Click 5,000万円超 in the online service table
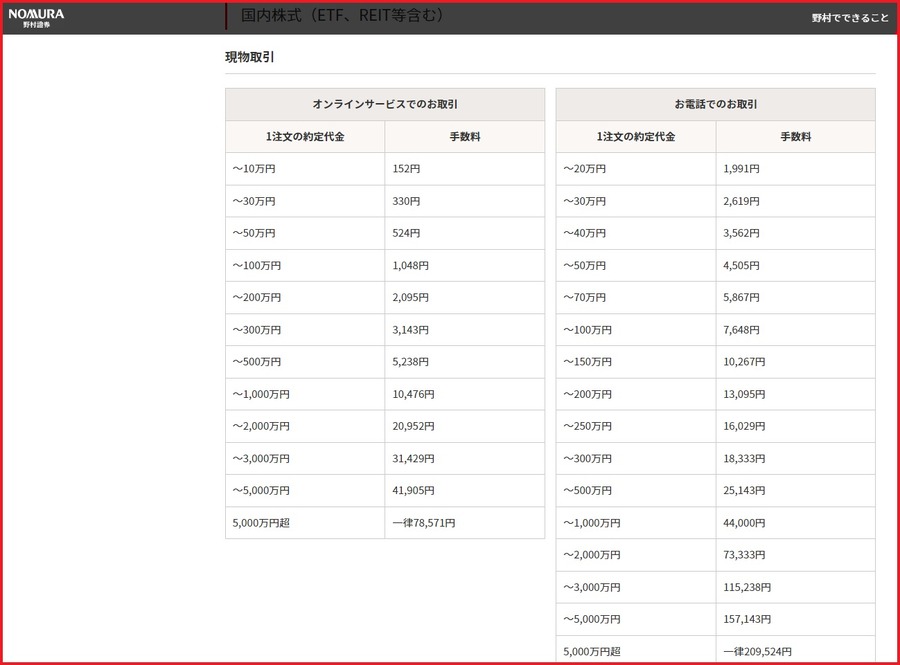Viewport: 900px width, 665px height. pyautogui.click(x=261, y=523)
